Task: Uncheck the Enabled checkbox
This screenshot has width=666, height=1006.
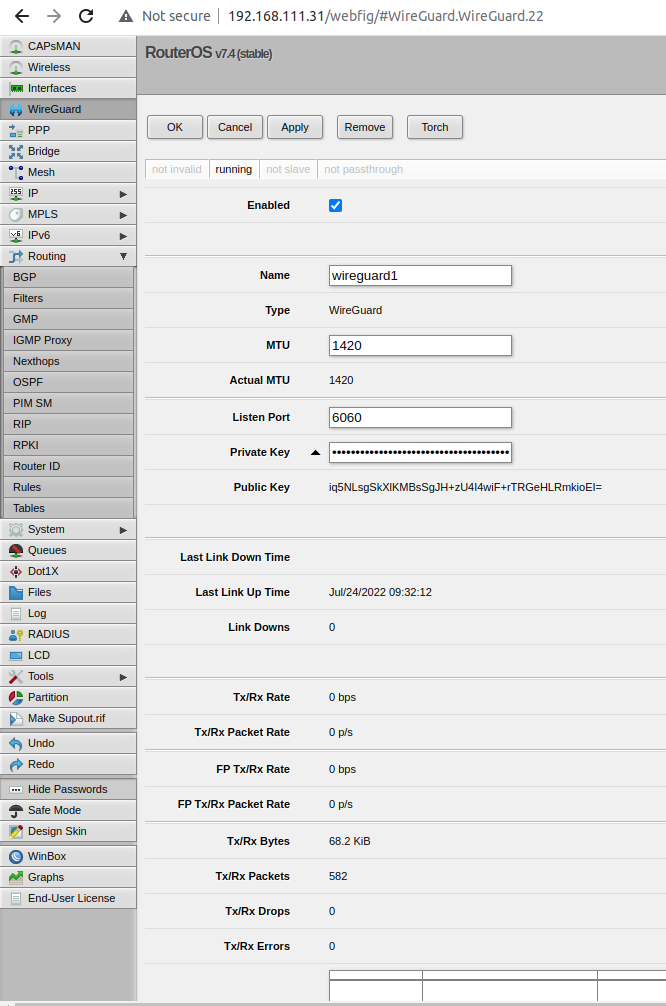Action: 336,205
